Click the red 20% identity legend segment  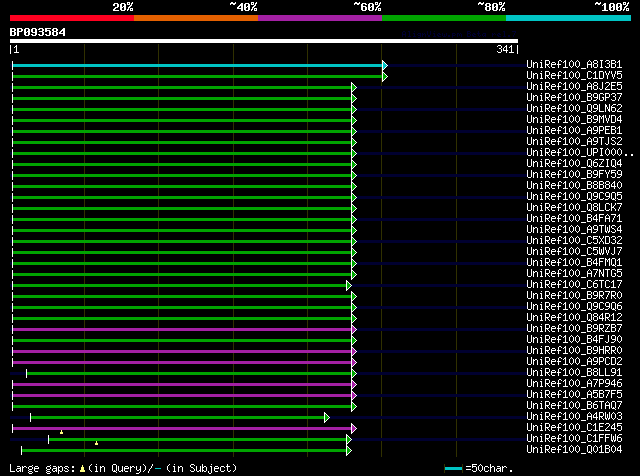click(x=71, y=18)
